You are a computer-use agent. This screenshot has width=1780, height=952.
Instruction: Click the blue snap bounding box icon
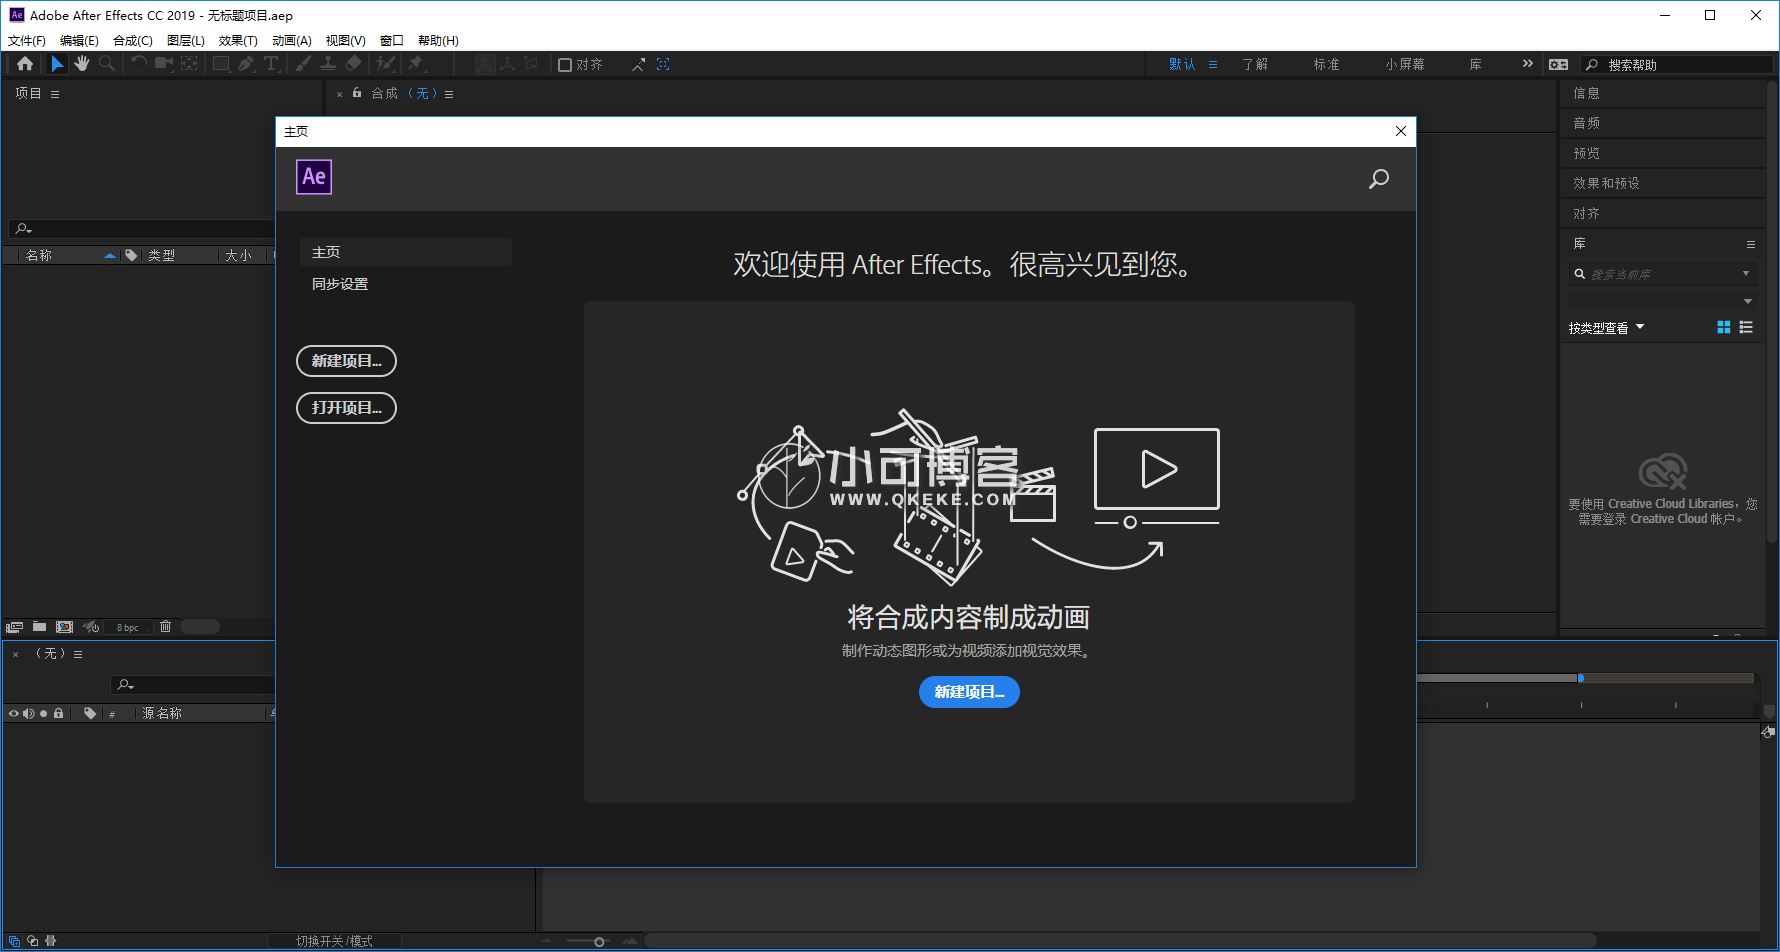663,64
